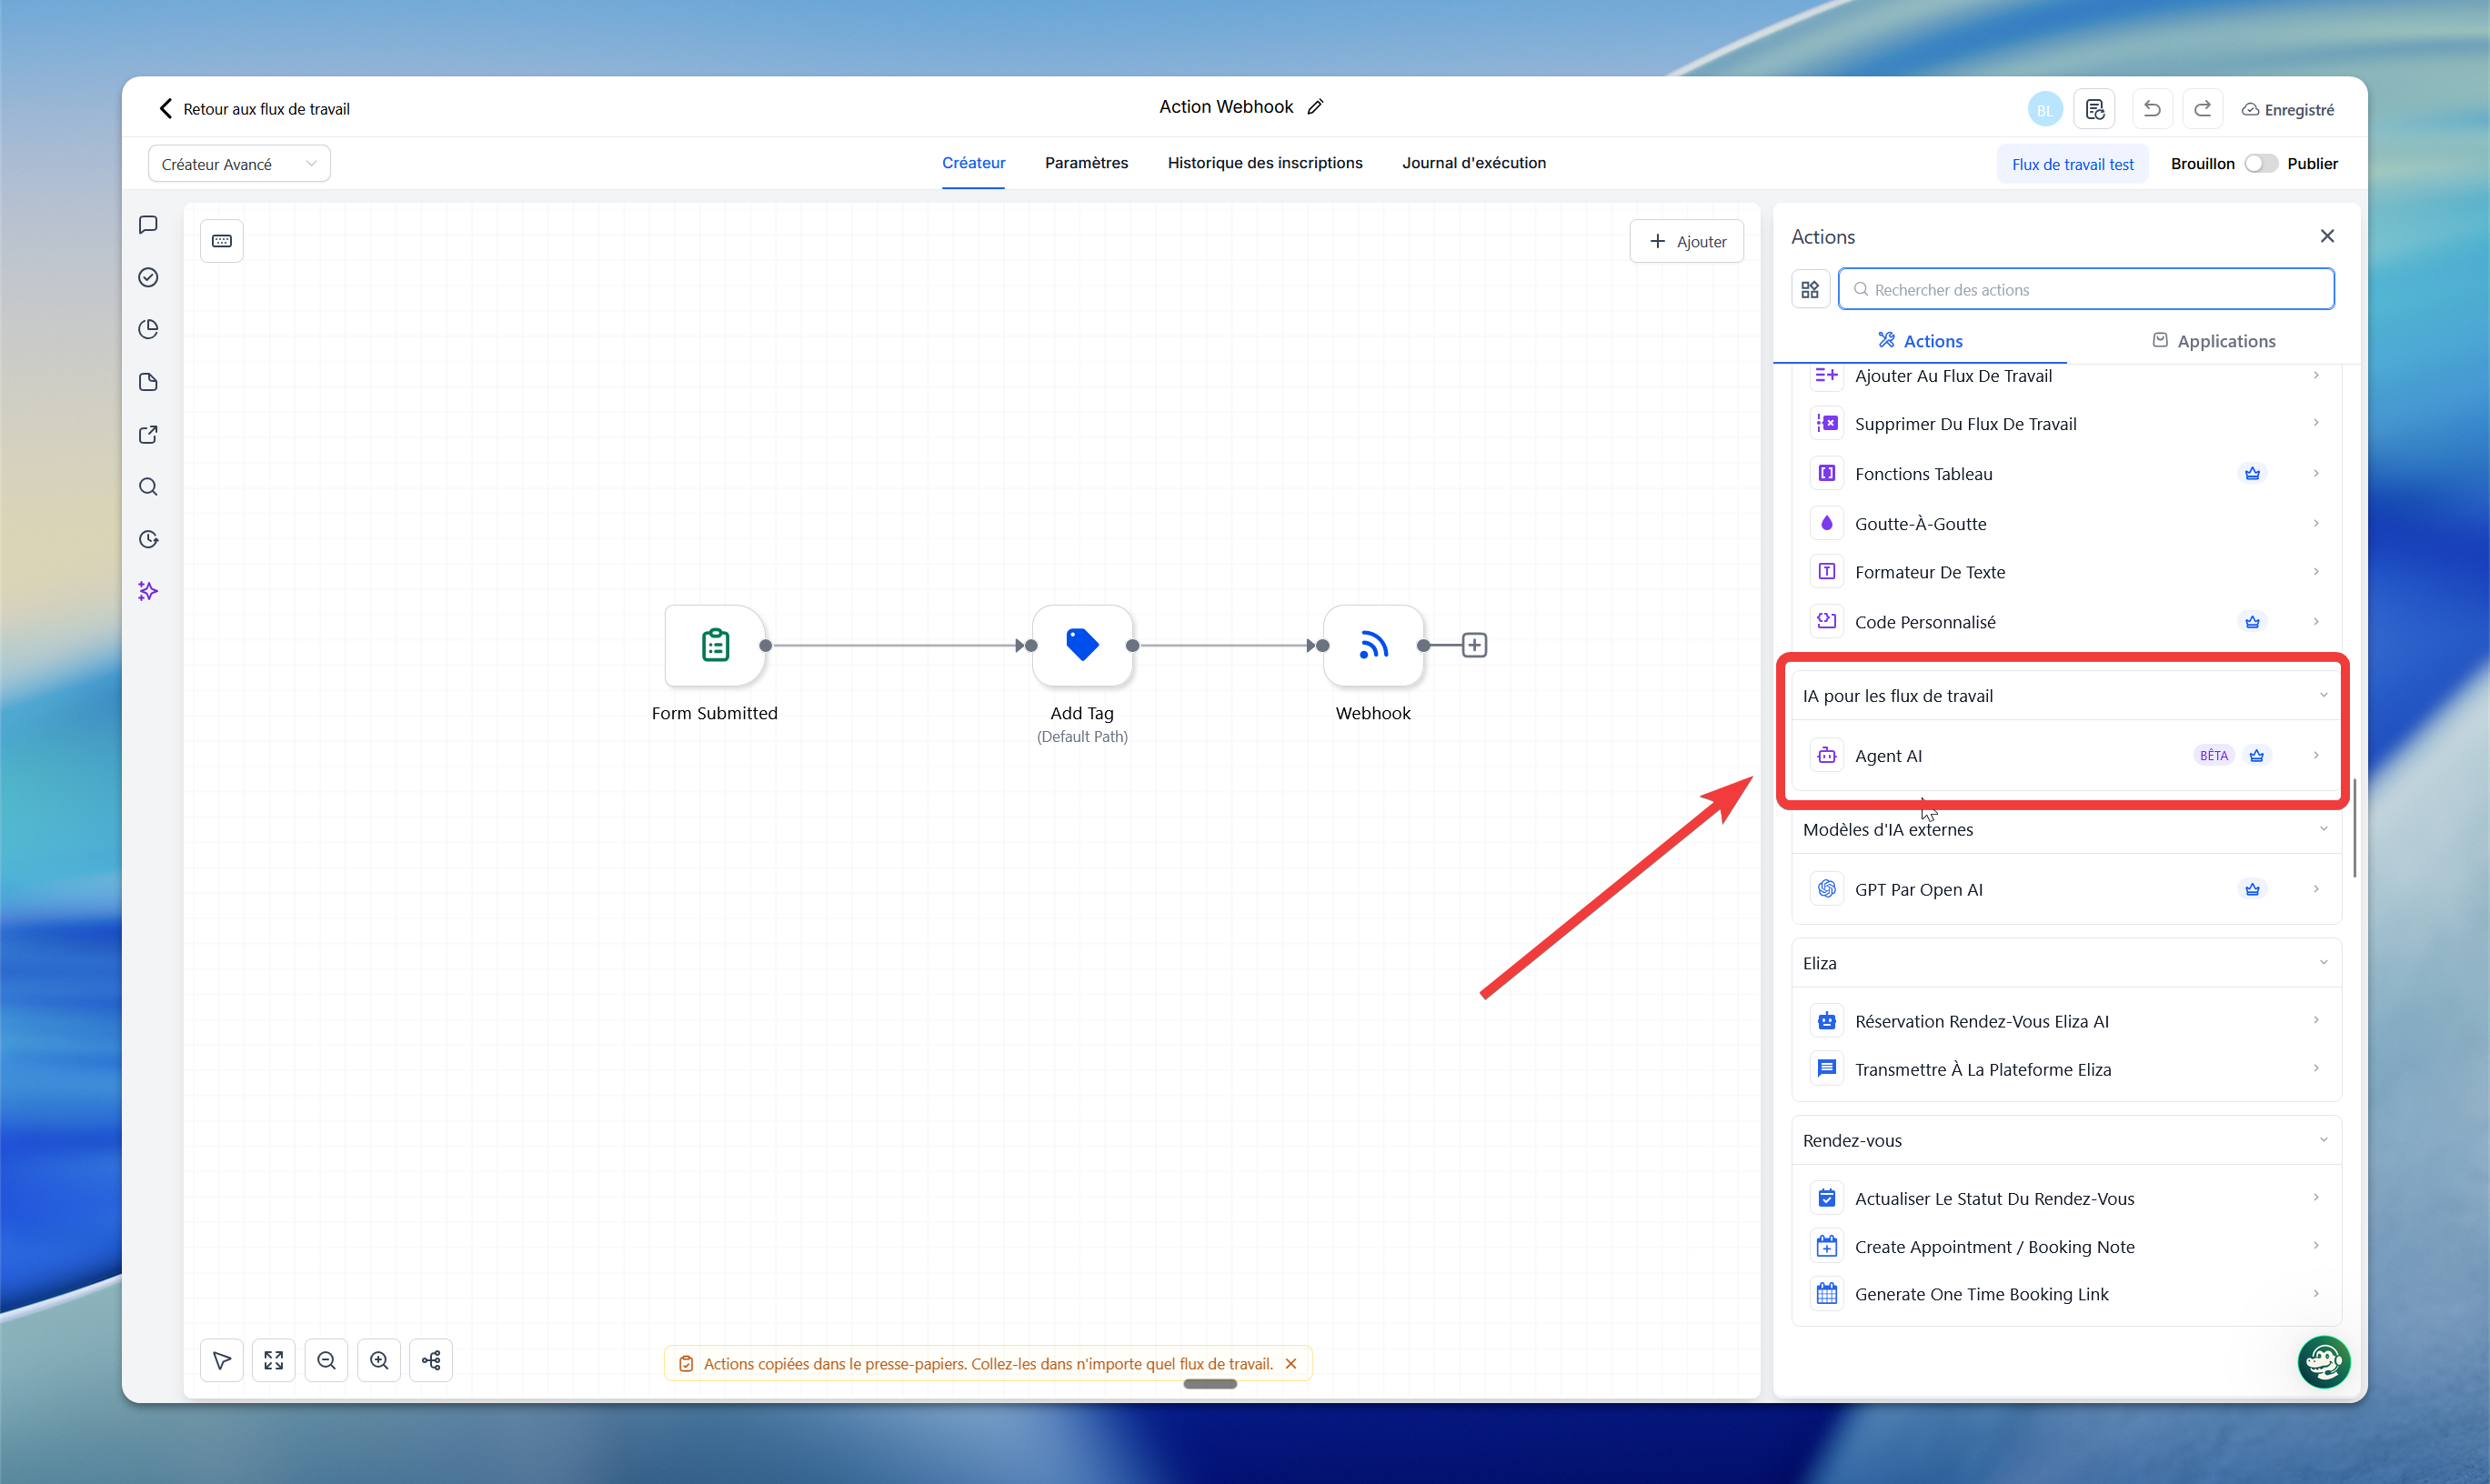Image resolution: width=2490 pixels, height=1484 pixels.
Task: Select the Add Tag node
Action: click(1082, 645)
